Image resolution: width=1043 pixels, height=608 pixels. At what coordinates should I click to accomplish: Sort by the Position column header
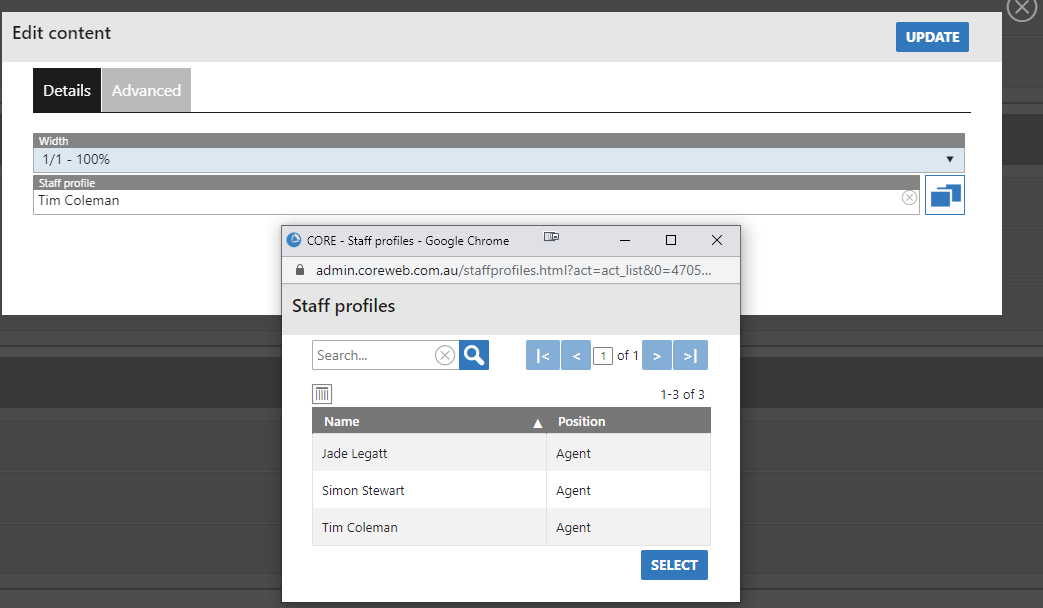(630, 421)
